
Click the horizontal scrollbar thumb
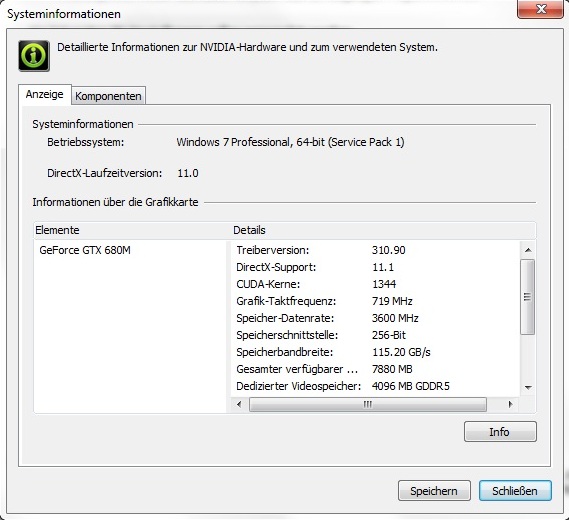click(x=368, y=404)
